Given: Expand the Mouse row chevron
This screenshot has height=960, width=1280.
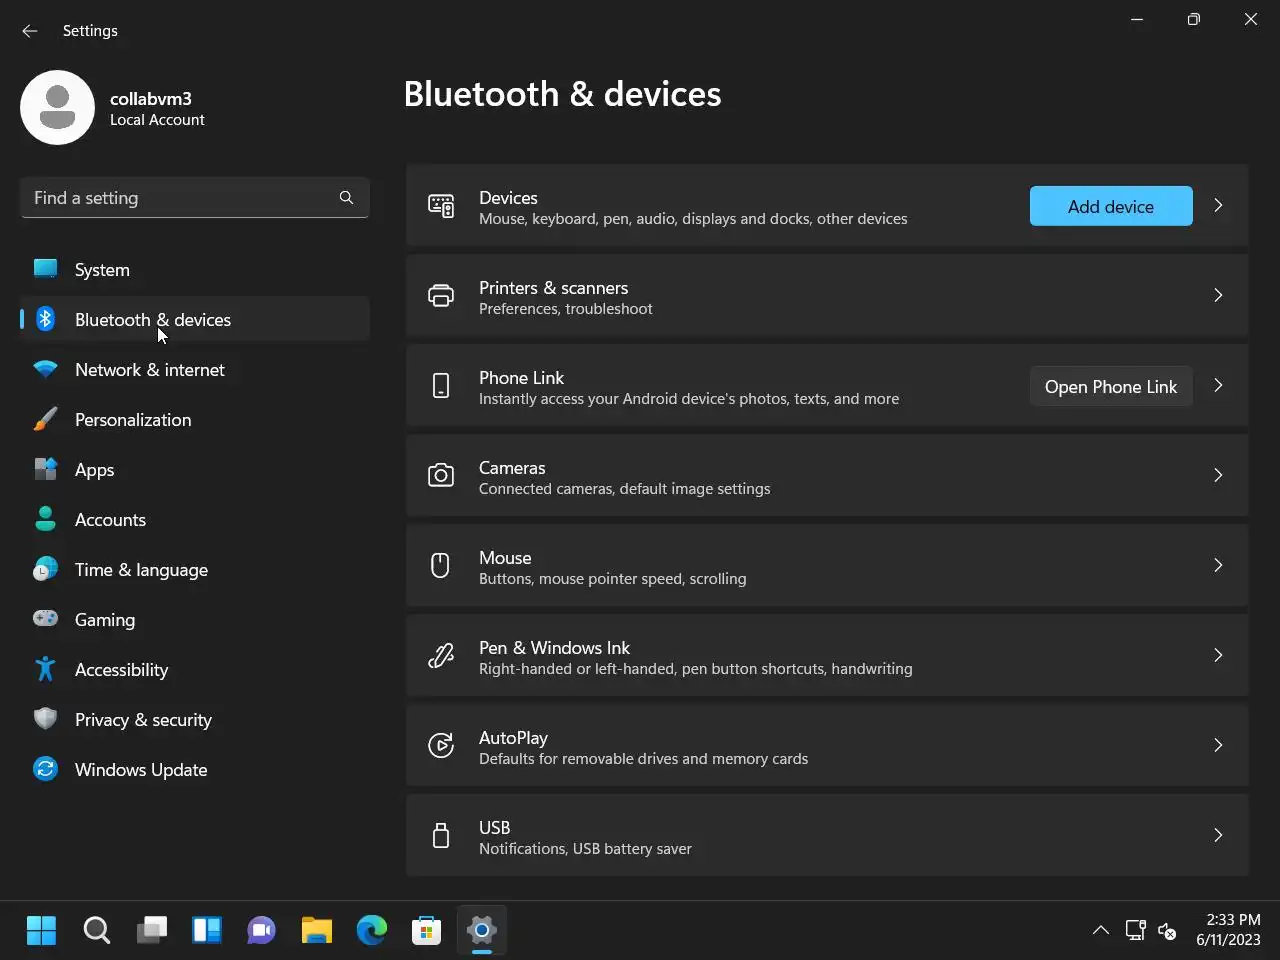Looking at the screenshot, I should coord(1218,565).
